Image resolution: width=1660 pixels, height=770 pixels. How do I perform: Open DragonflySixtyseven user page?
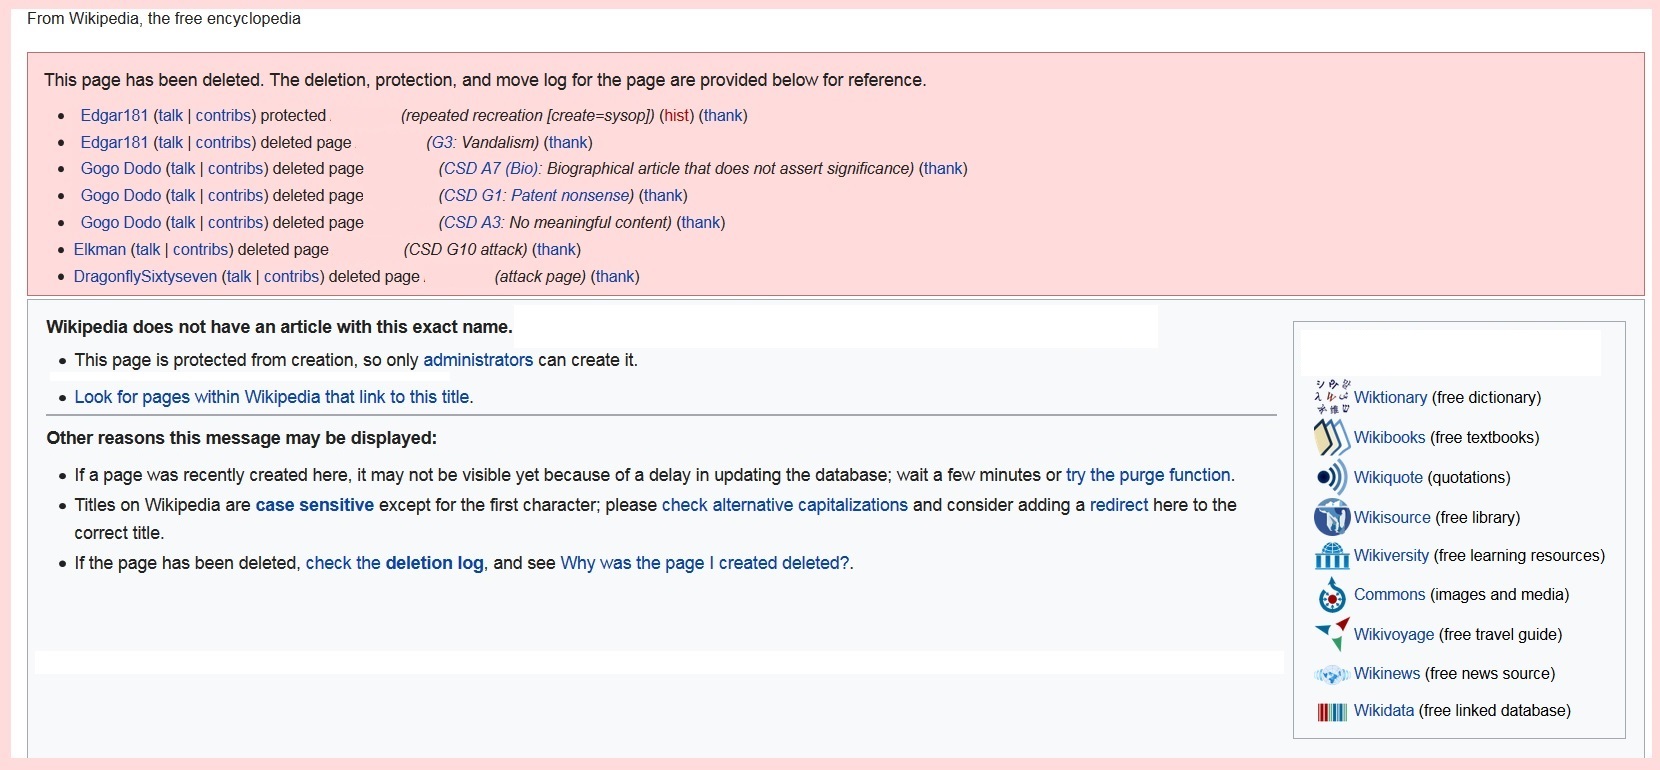145,276
